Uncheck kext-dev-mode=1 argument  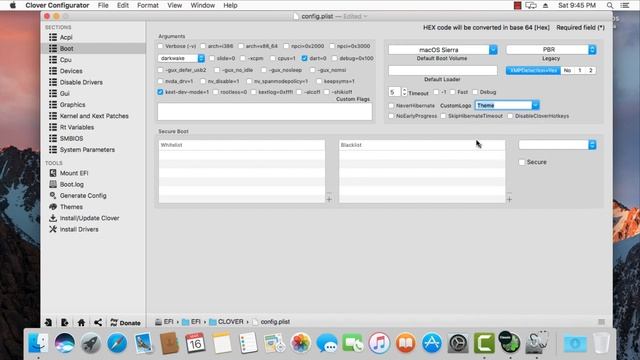(x=160, y=92)
